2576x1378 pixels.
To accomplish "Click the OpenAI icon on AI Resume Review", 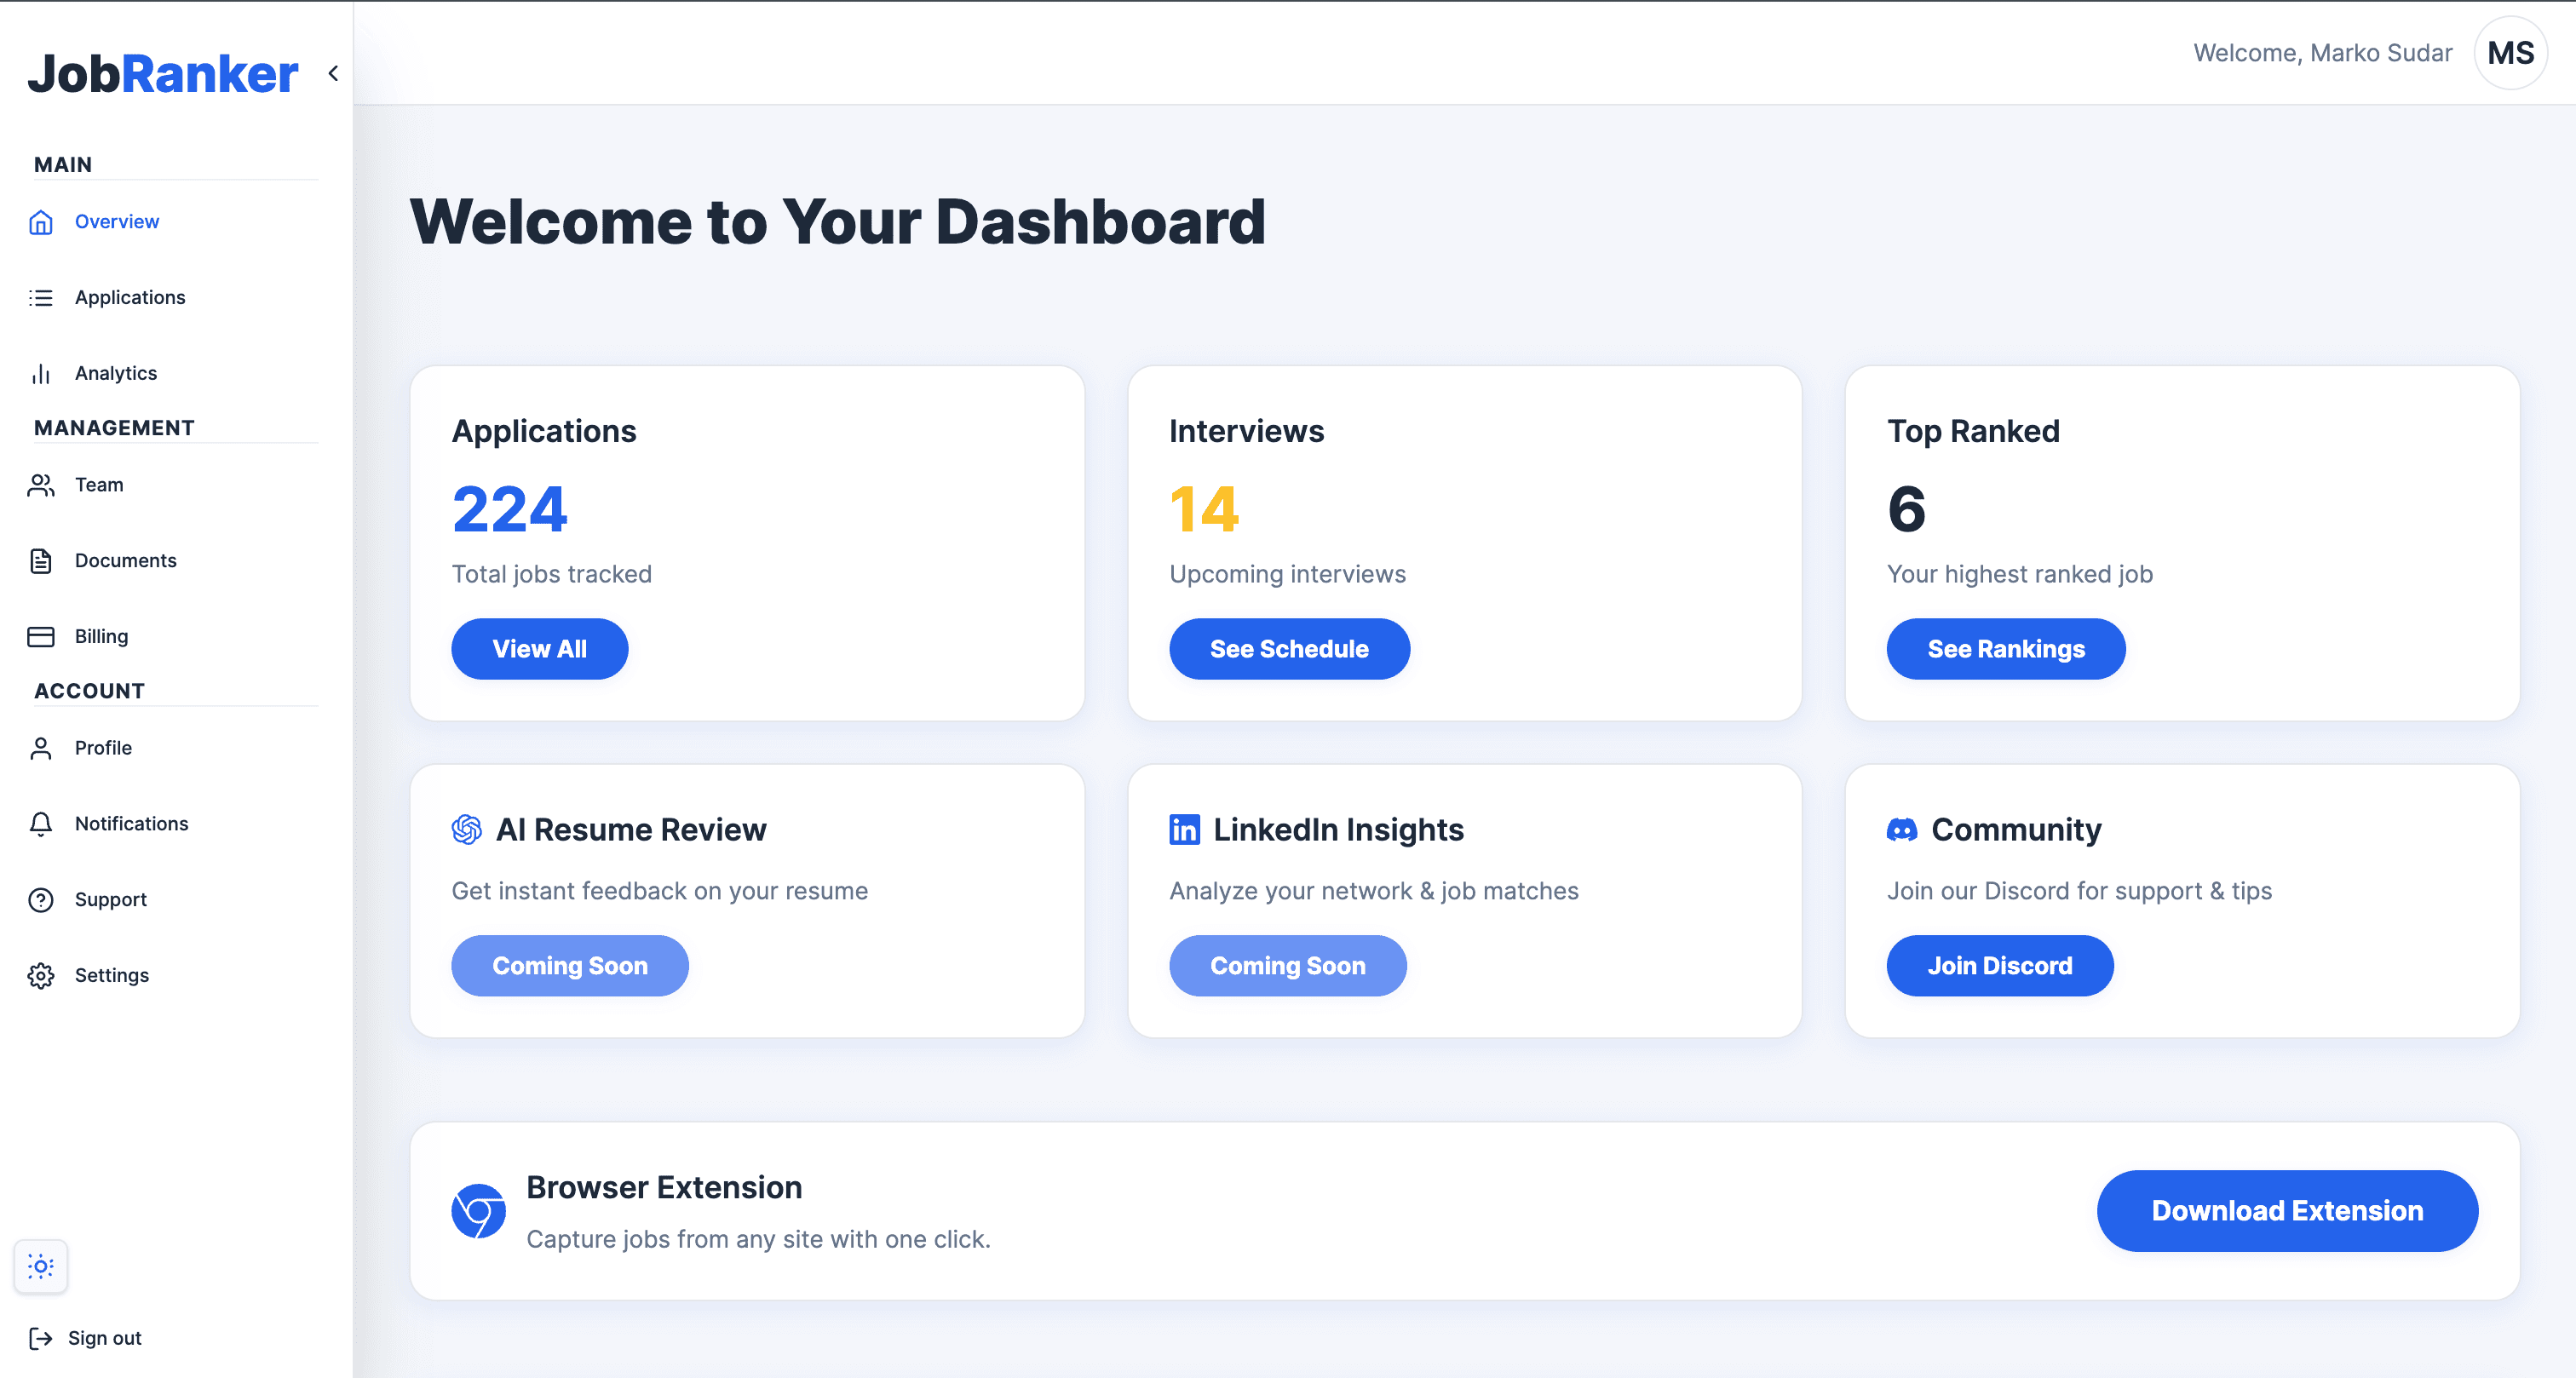I will [468, 829].
